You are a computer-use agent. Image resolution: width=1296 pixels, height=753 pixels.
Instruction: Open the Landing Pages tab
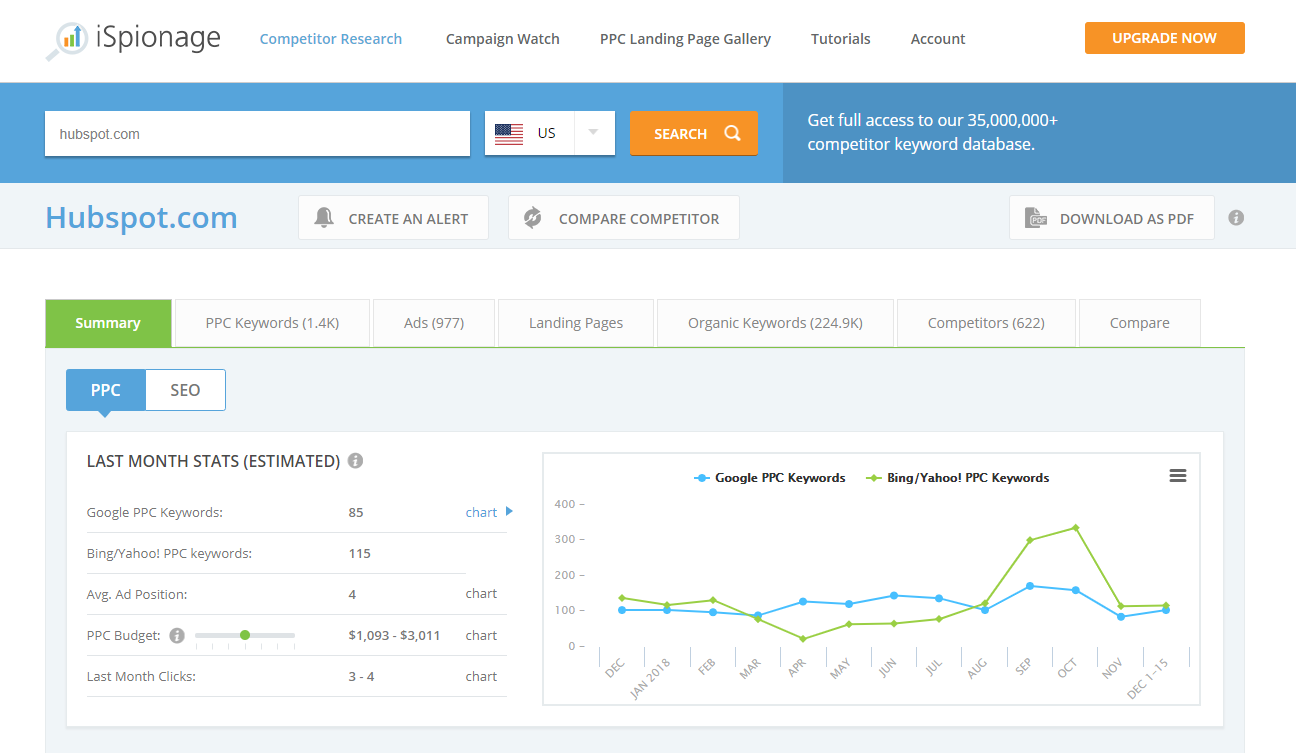(x=576, y=323)
